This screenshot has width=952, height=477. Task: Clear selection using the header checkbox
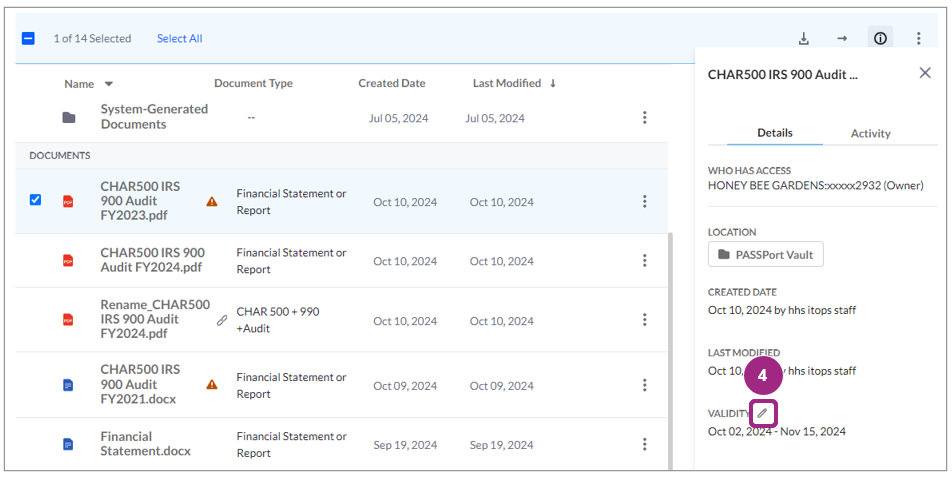[28, 38]
